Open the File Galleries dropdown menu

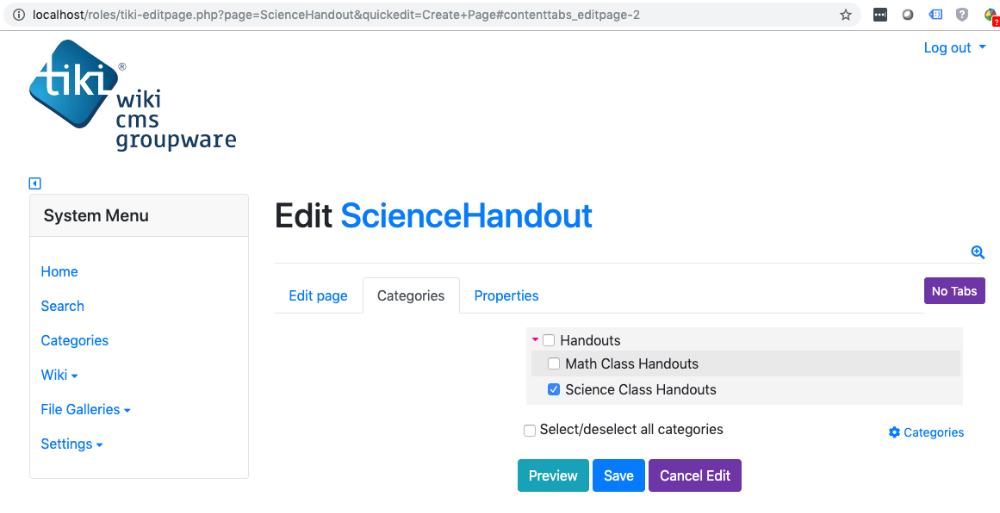[85, 410]
